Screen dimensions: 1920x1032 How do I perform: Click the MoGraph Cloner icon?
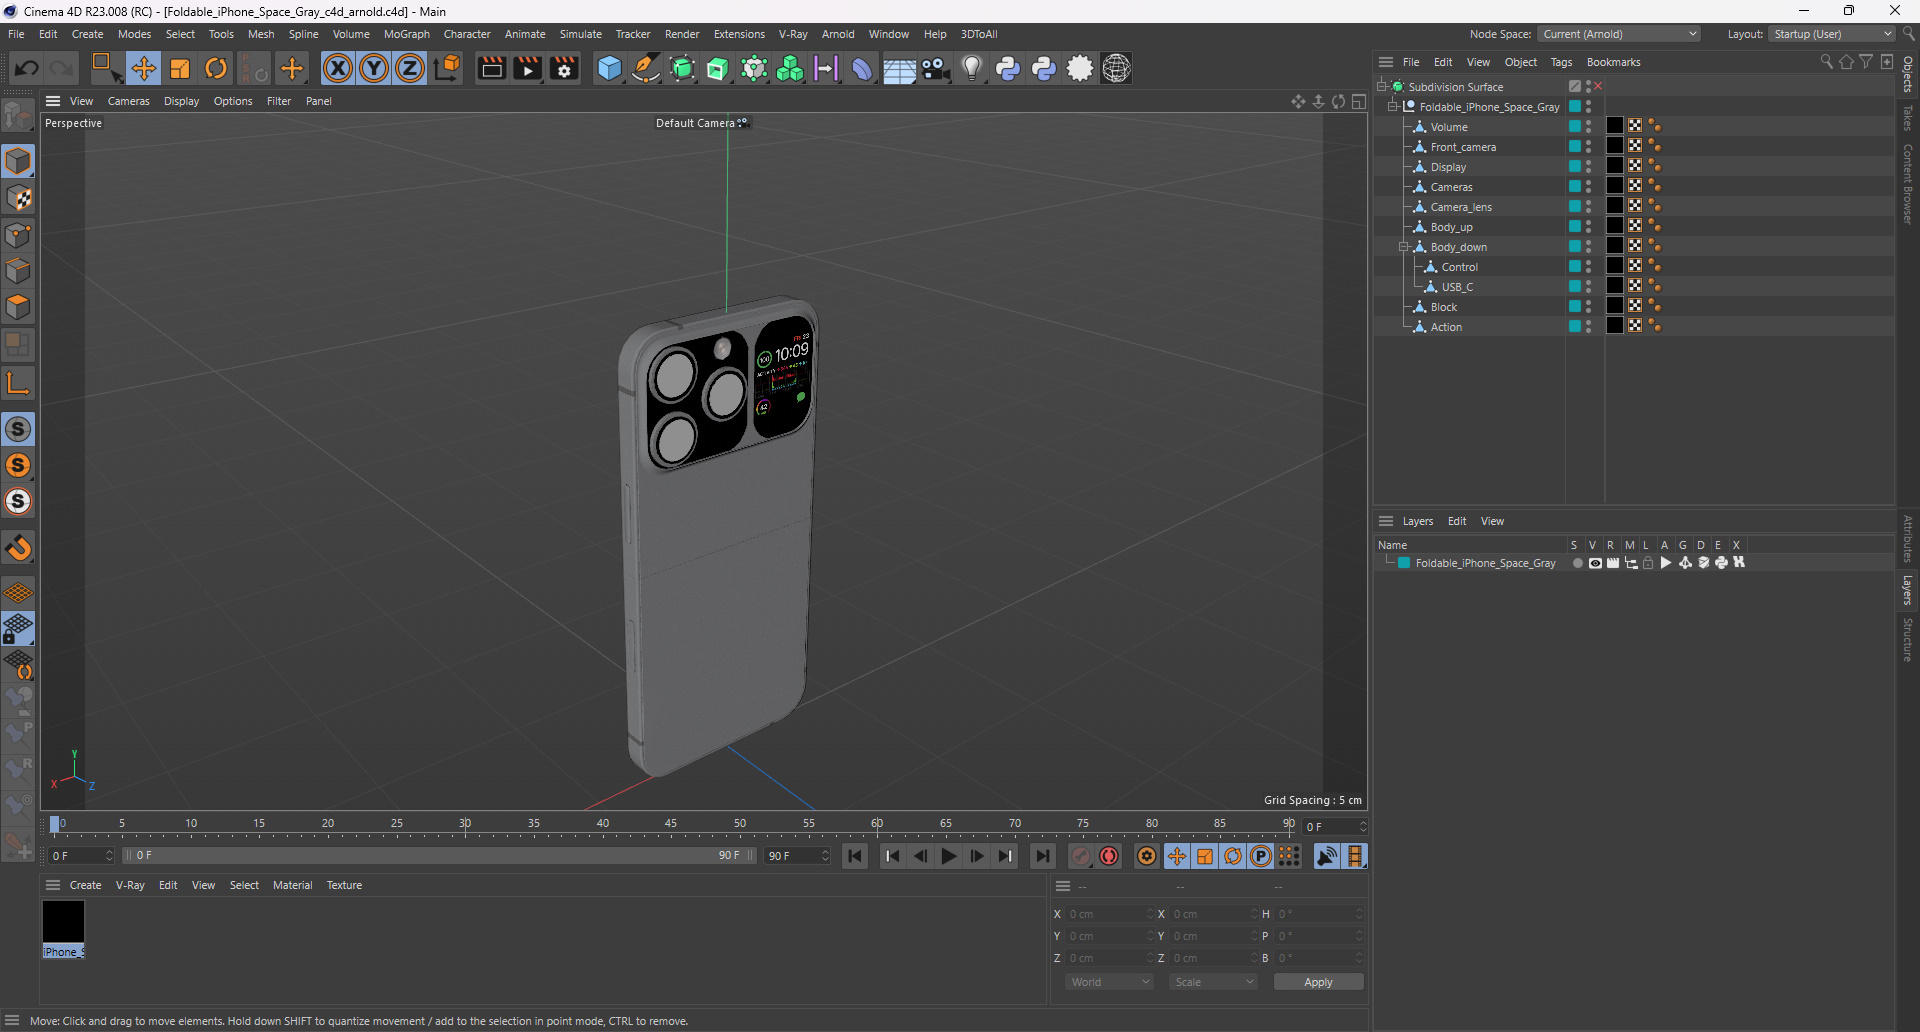pos(790,68)
